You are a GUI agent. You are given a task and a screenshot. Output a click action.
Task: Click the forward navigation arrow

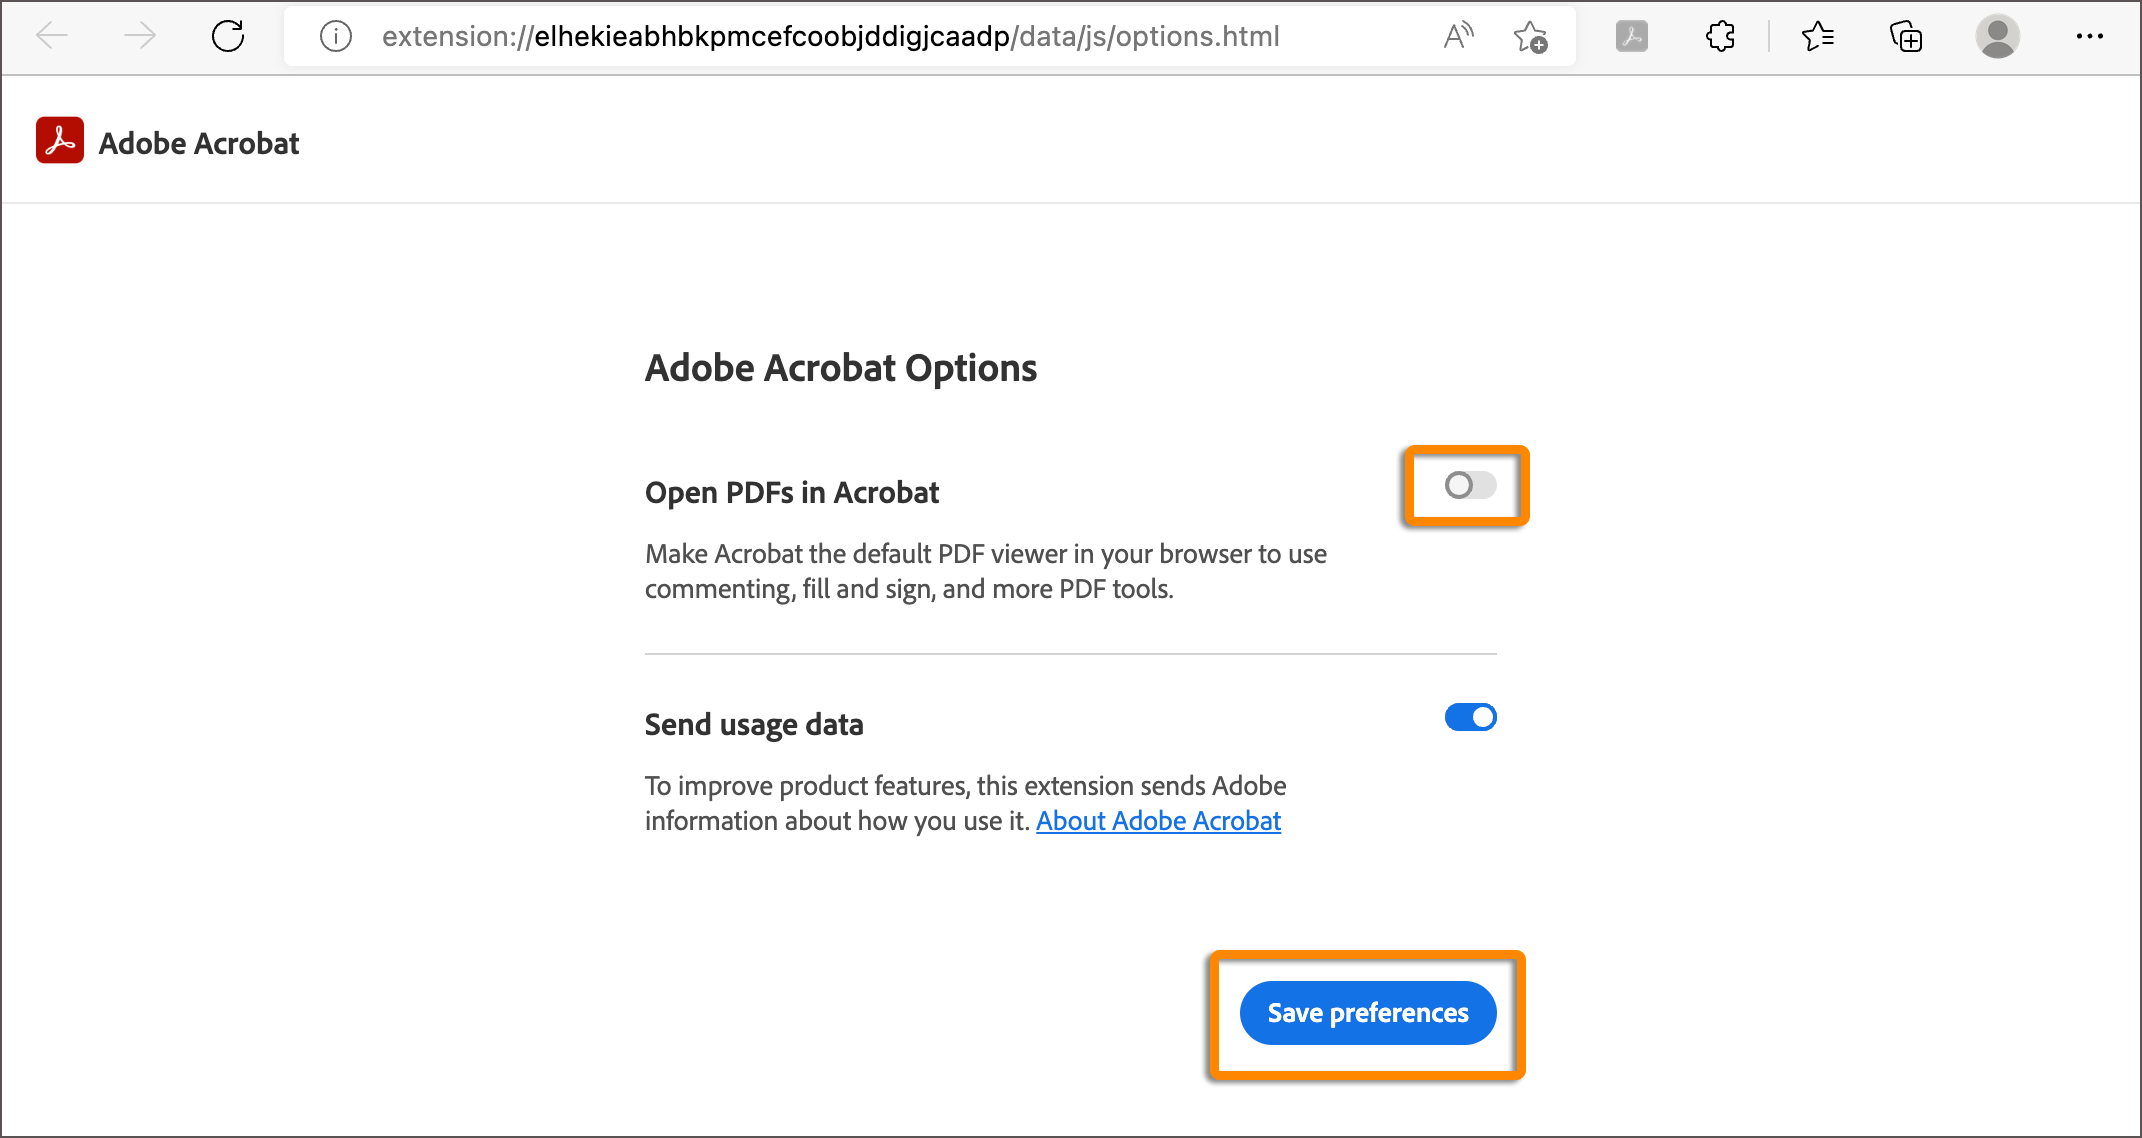[140, 36]
